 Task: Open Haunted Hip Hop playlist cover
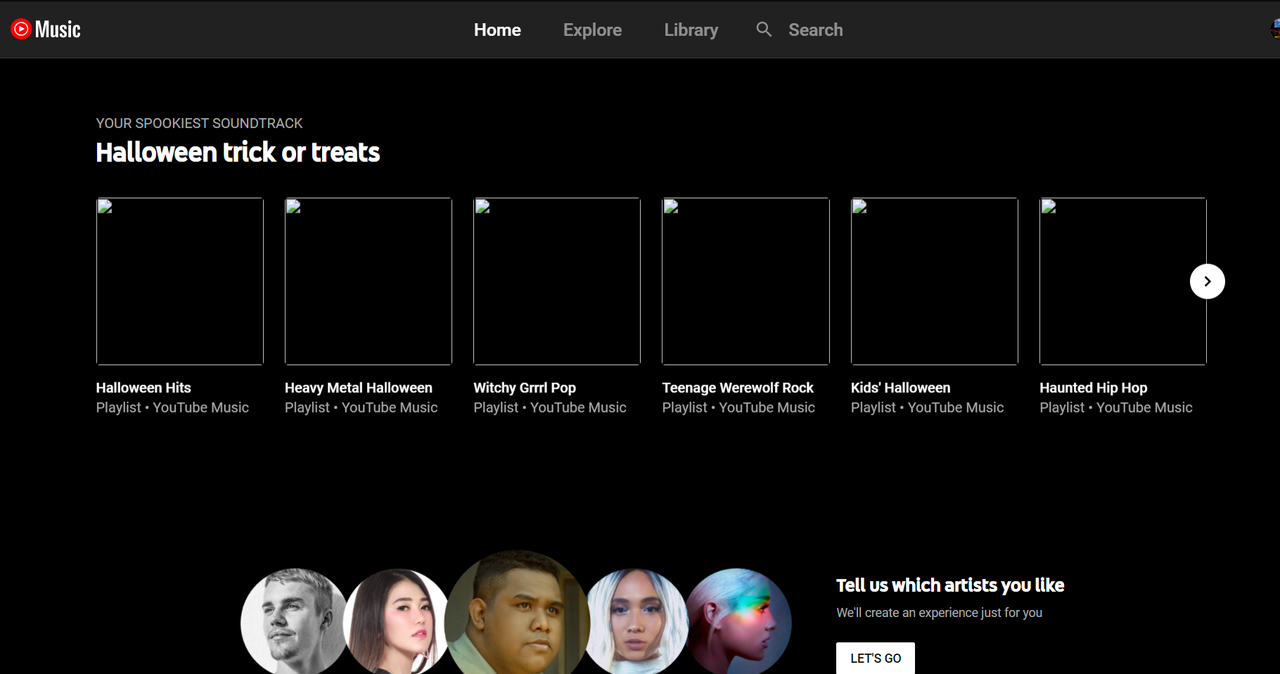pyautogui.click(x=1123, y=281)
